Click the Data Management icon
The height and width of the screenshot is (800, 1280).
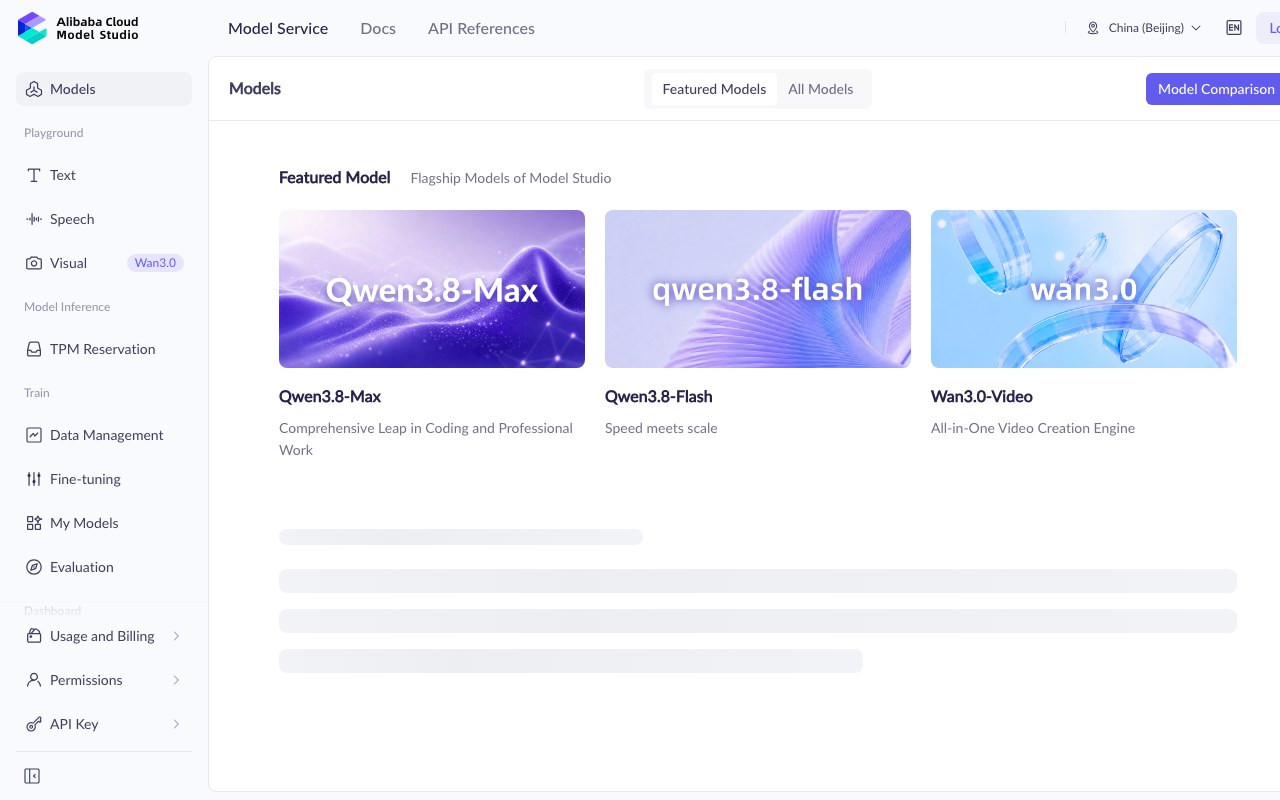(x=34, y=435)
